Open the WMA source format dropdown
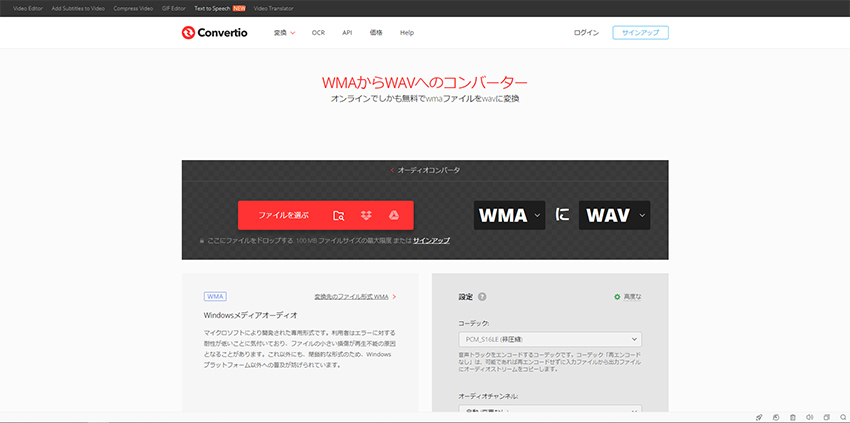 click(x=510, y=215)
